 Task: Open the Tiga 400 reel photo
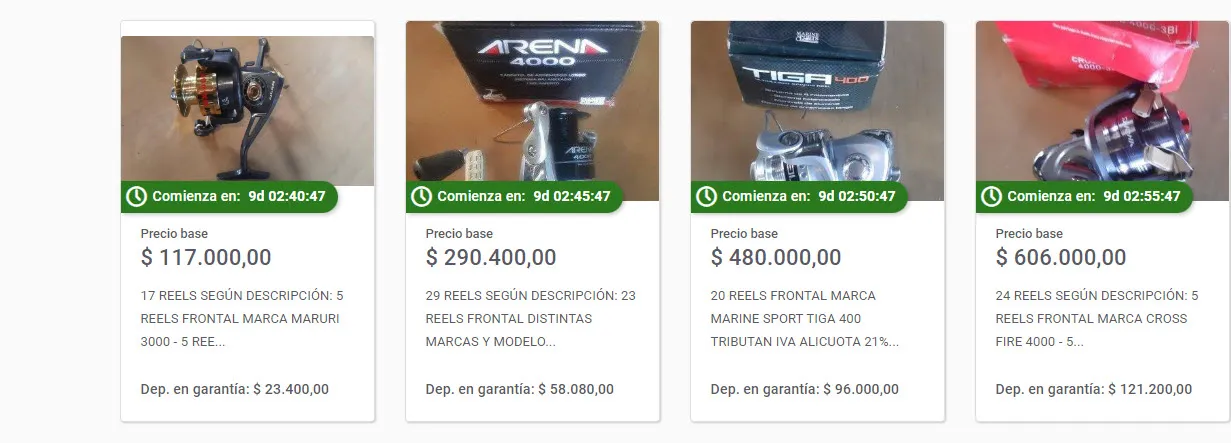click(817, 110)
